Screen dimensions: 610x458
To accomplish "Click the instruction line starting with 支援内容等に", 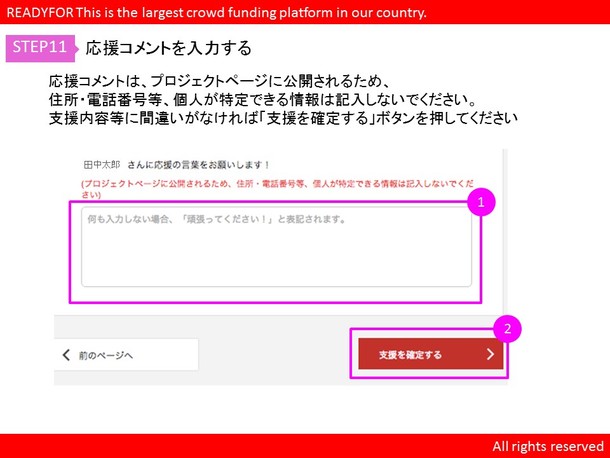I will pyautogui.click(x=282, y=118).
